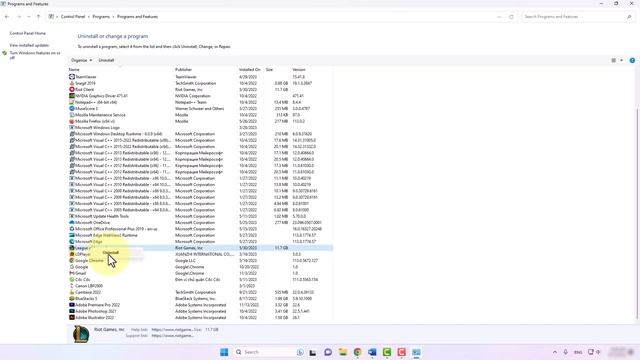Select the Google Chrome program icon
This screenshot has height=360, width=640.
click(x=72, y=260)
